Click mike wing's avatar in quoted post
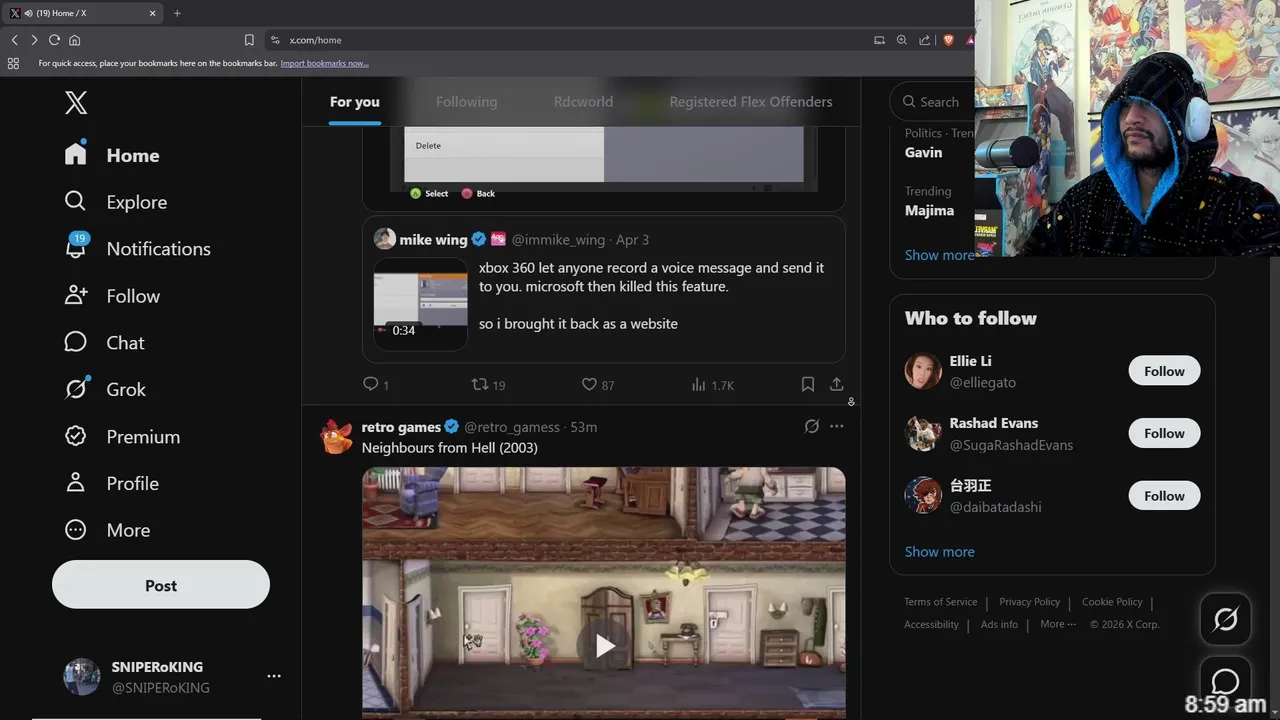Image resolution: width=1280 pixels, height=720 pixels. pos(385,239)
